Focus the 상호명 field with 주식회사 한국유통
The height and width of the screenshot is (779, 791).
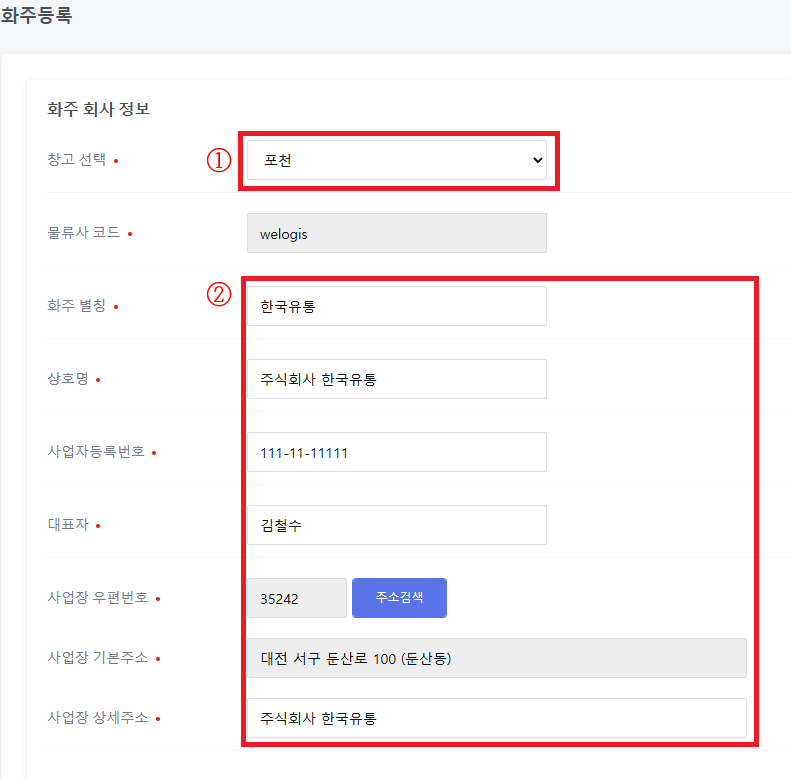(x=396, y=379)
